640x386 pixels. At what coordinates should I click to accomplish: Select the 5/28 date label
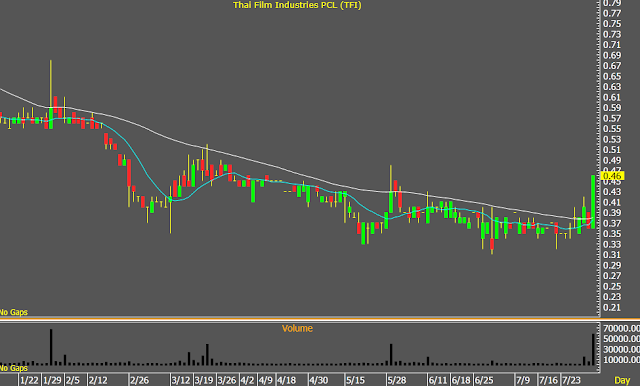tap(397, 380)
